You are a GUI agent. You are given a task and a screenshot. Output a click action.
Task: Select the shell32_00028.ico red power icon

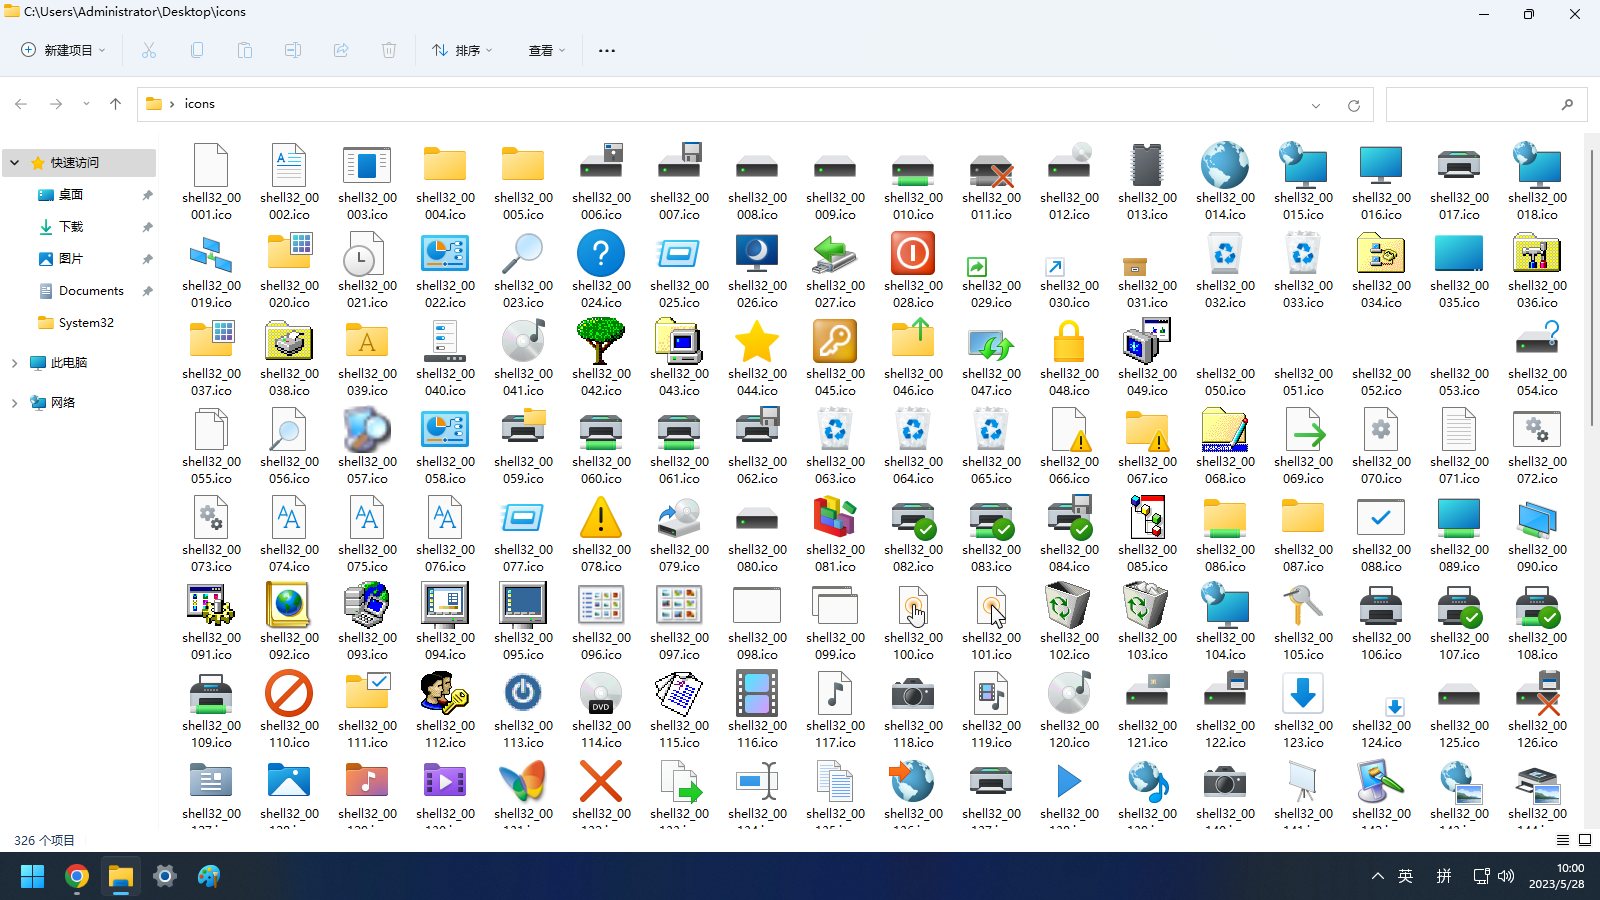tap(913, 255)
